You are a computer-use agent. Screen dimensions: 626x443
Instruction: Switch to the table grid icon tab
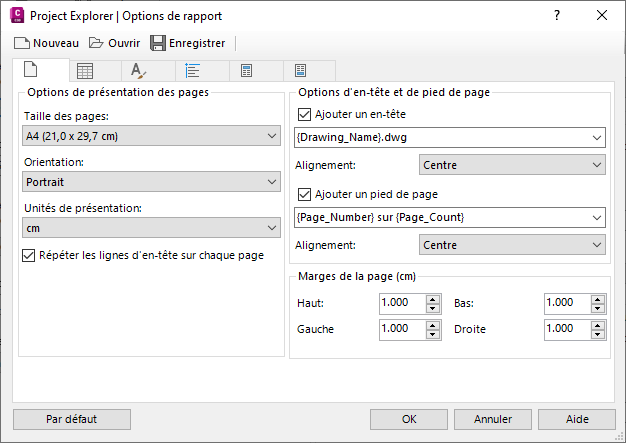[86, 71]
